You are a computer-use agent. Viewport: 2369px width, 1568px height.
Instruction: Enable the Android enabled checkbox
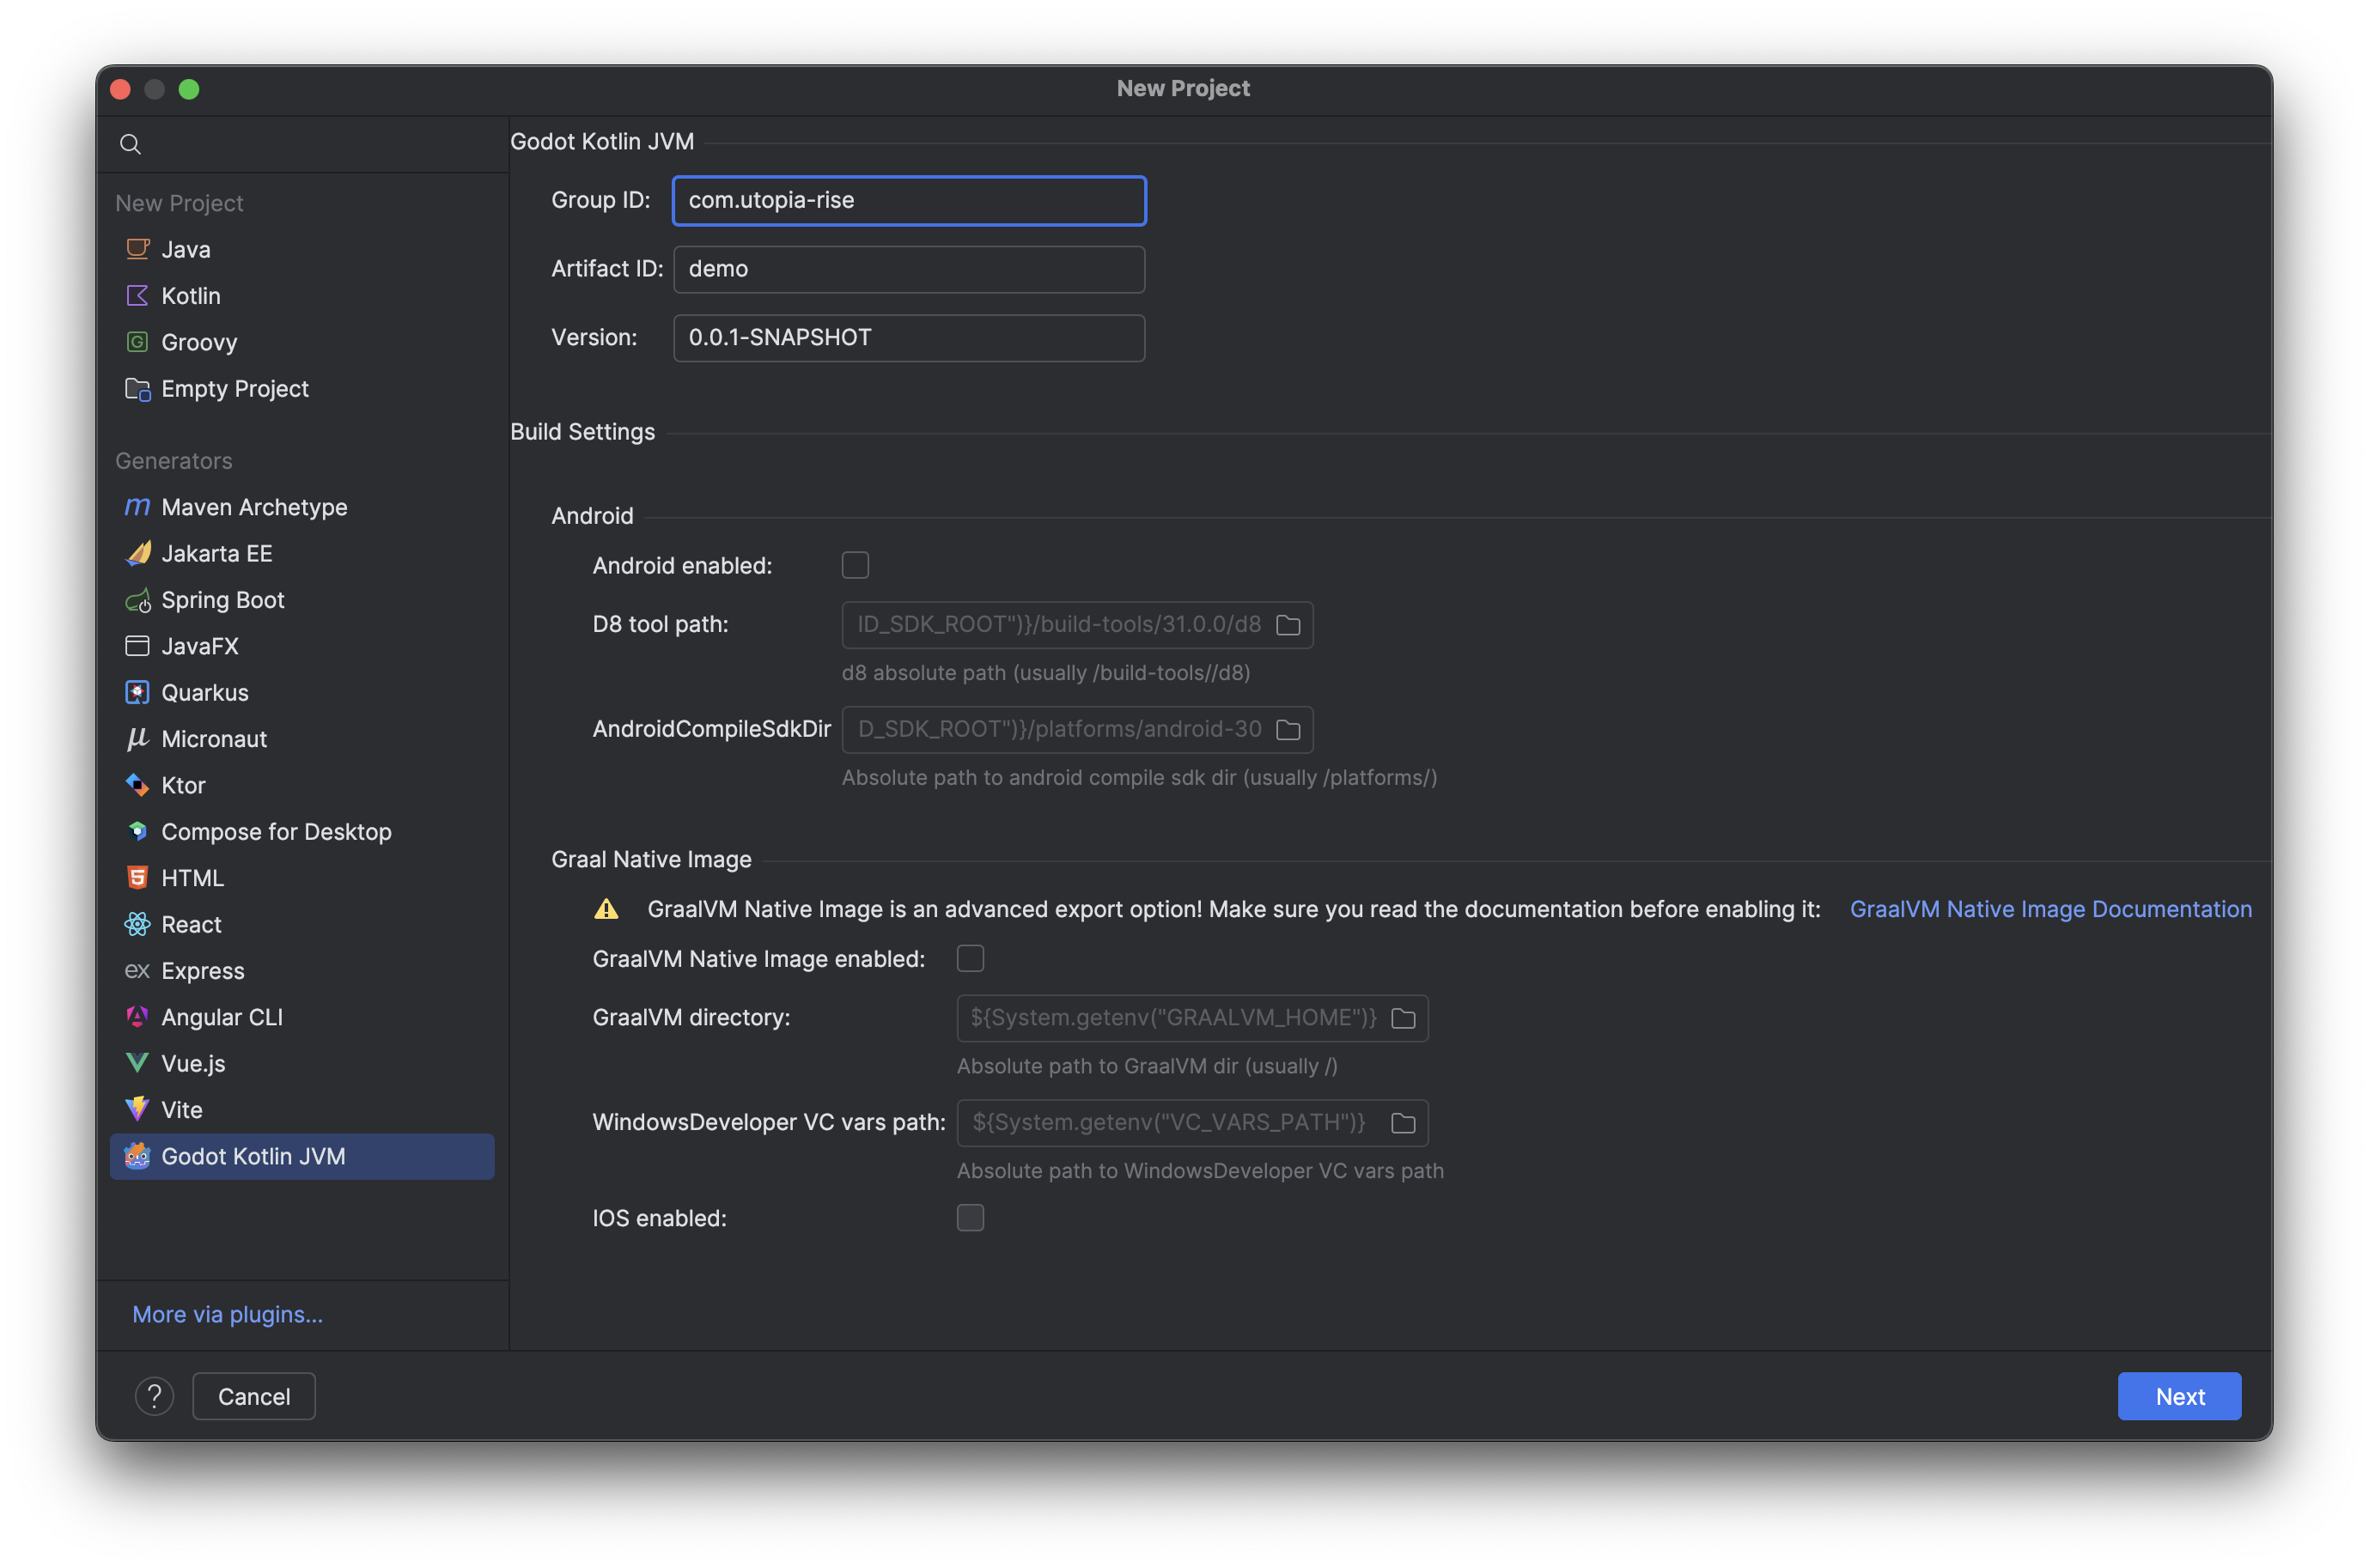point(855,566)
